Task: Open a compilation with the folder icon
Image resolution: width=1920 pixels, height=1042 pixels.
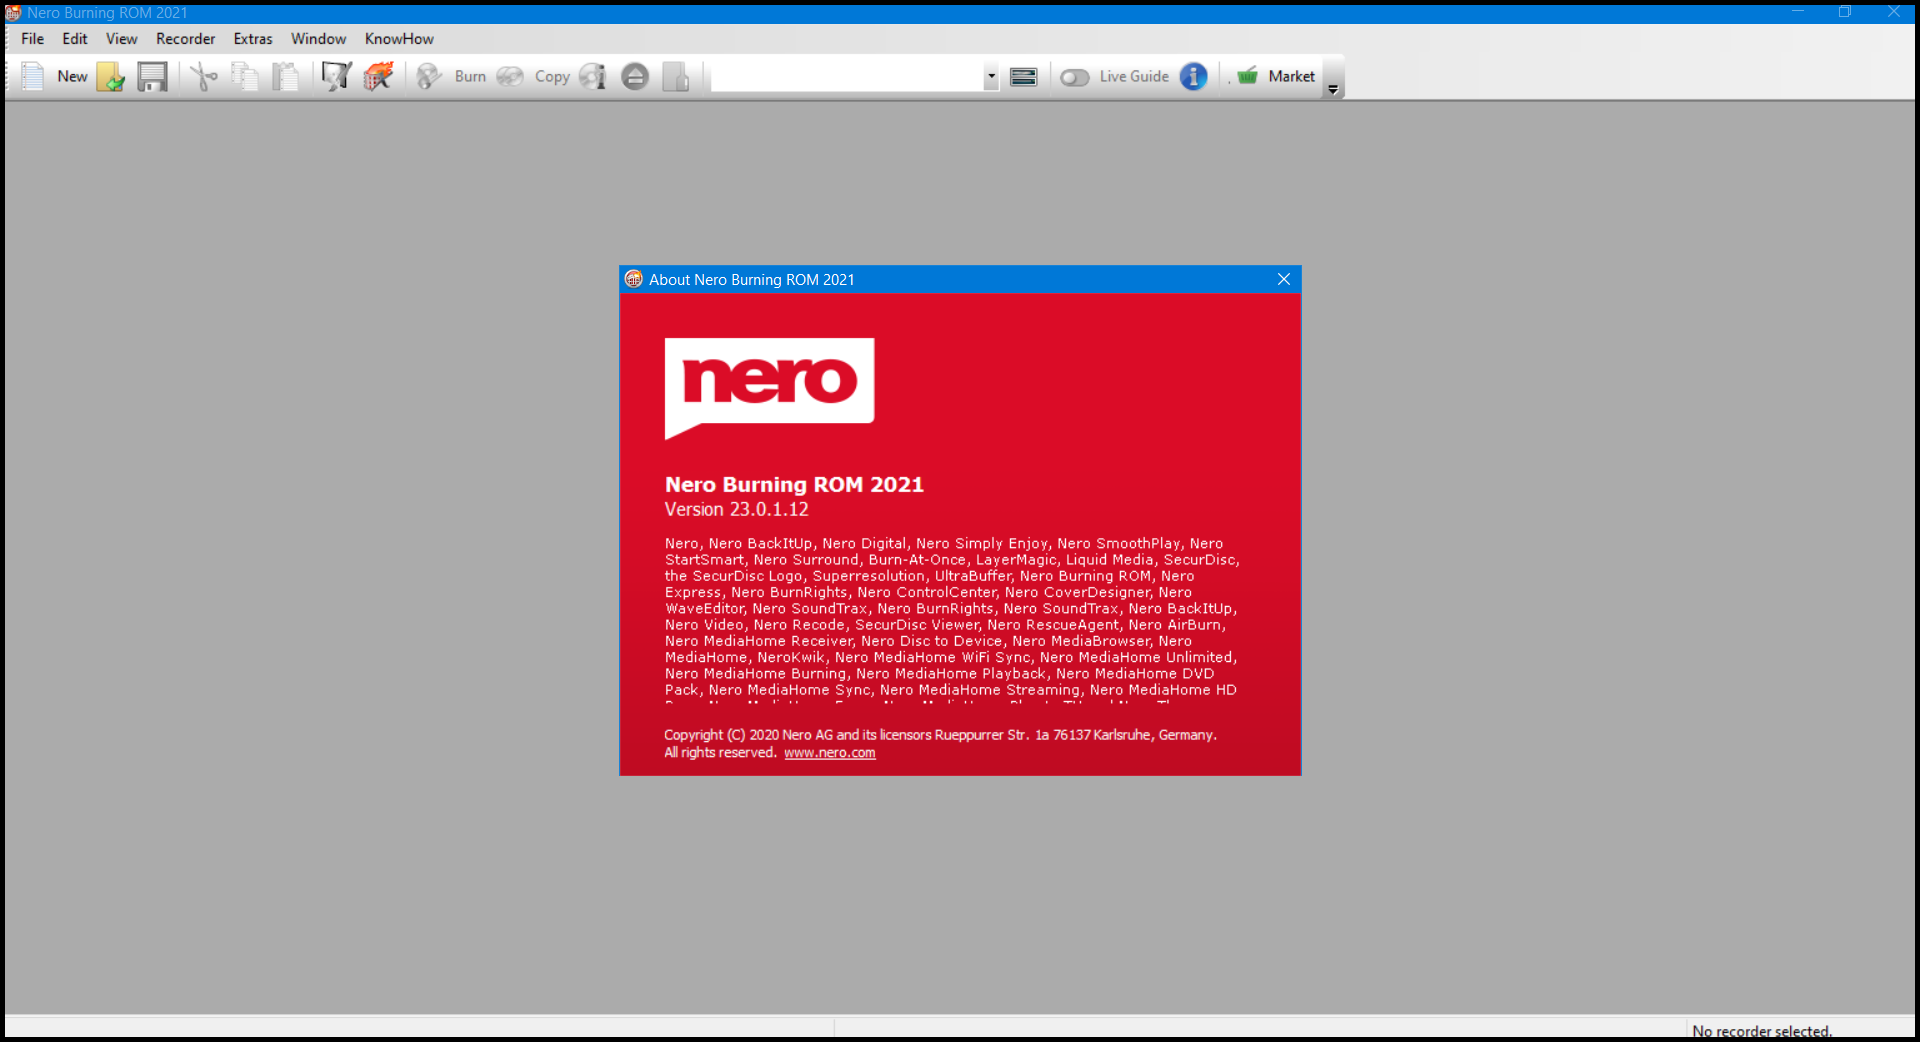Action: tap(111, 76)
